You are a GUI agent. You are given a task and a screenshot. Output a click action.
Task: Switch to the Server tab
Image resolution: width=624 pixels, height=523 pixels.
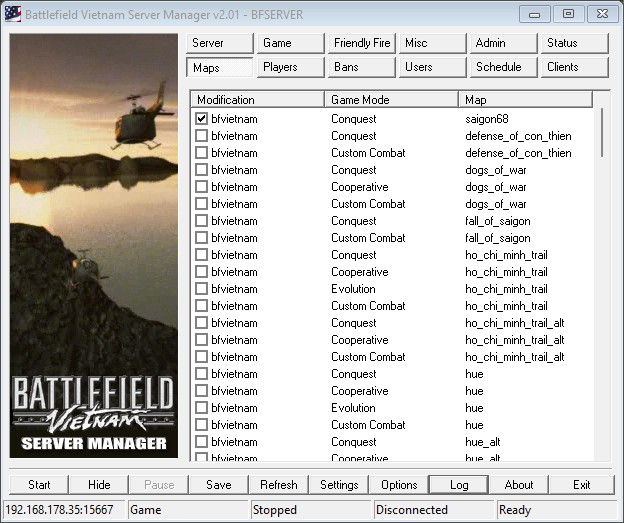219,43
